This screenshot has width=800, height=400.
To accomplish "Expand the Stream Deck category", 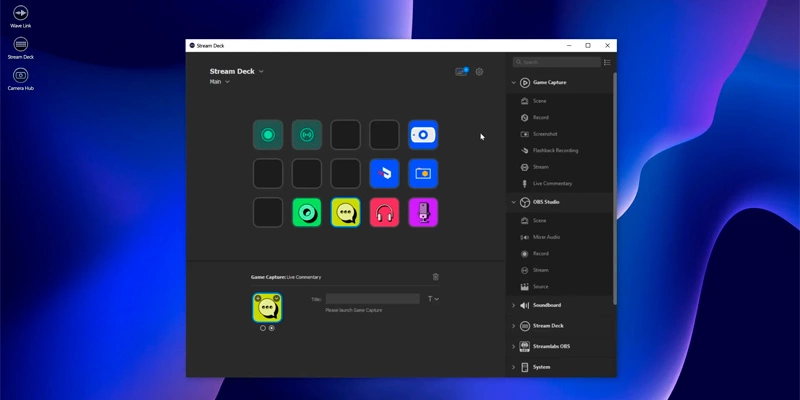I will [x=513, y=326].
